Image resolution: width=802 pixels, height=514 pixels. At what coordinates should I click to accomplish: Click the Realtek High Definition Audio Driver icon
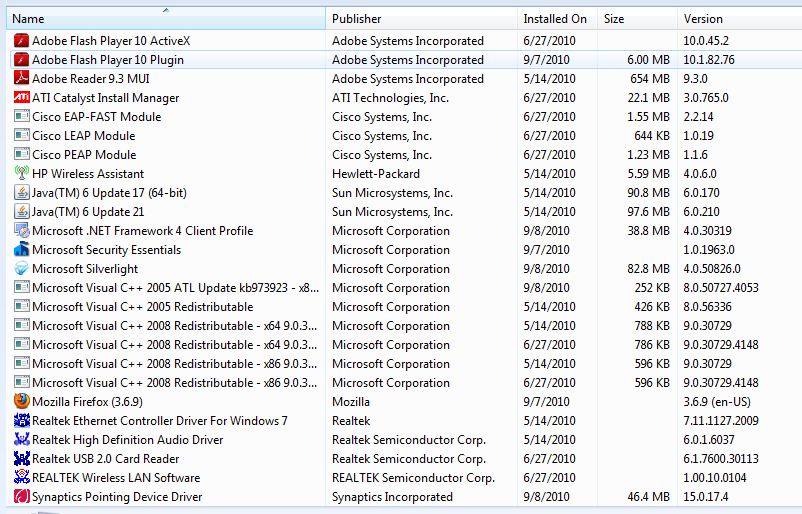(x=21, y=439)
